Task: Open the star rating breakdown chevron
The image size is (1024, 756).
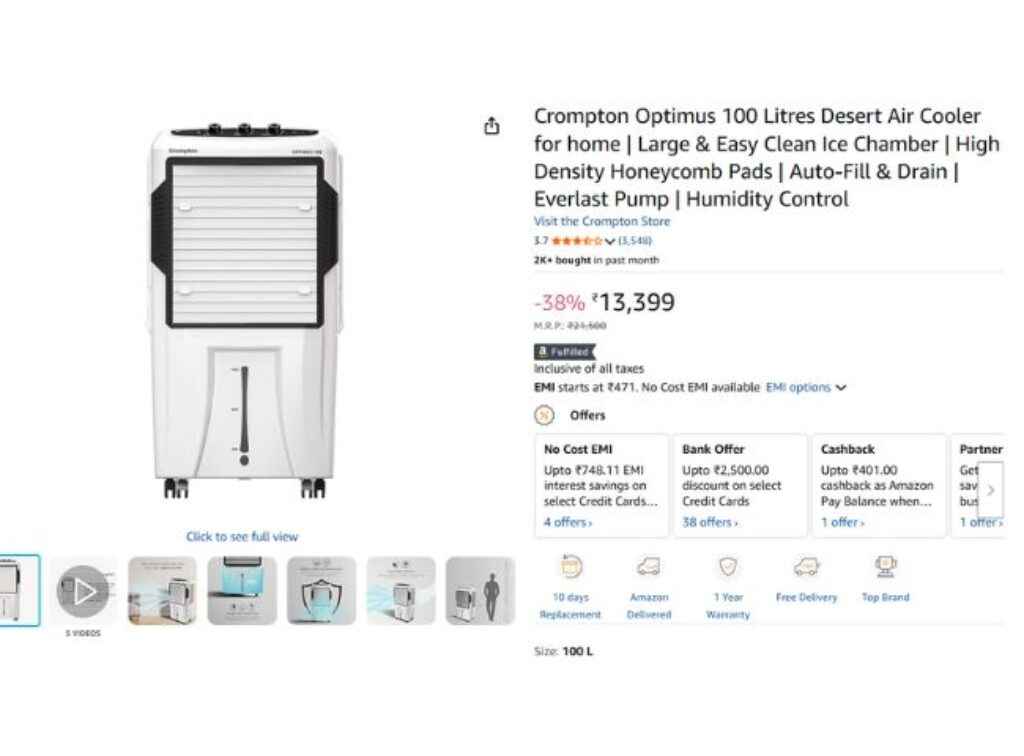Action: click(610, 241)
